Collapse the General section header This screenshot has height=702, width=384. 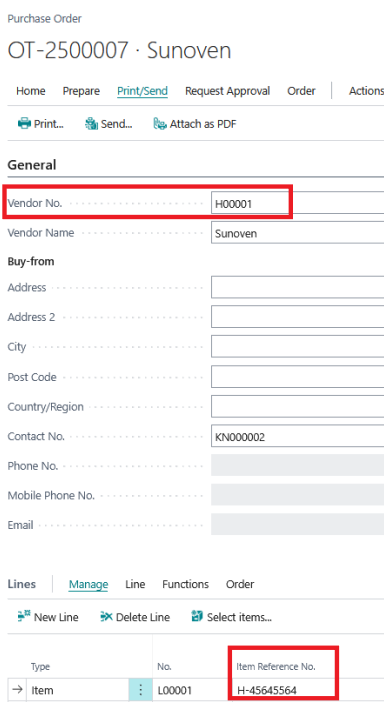[x=32, y=165]
